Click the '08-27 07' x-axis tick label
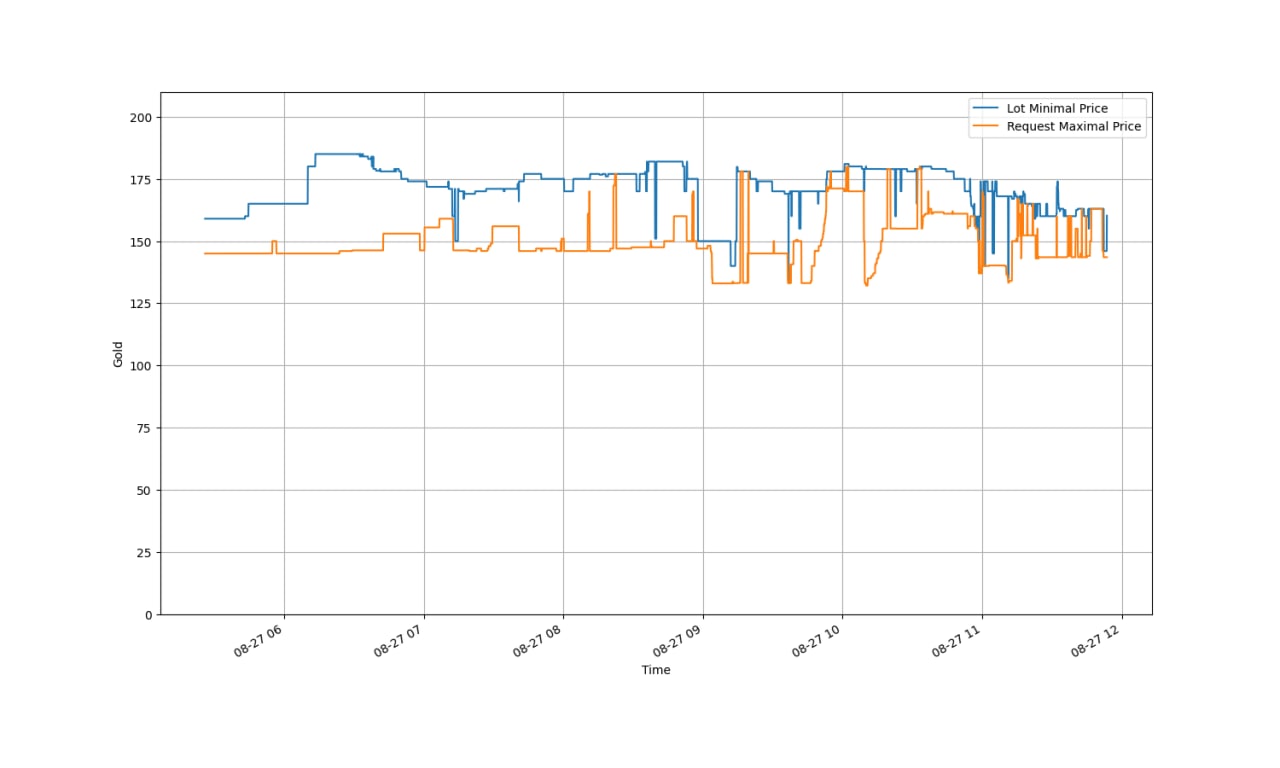Screen dimensions: 1280x768 click(401, 639)
